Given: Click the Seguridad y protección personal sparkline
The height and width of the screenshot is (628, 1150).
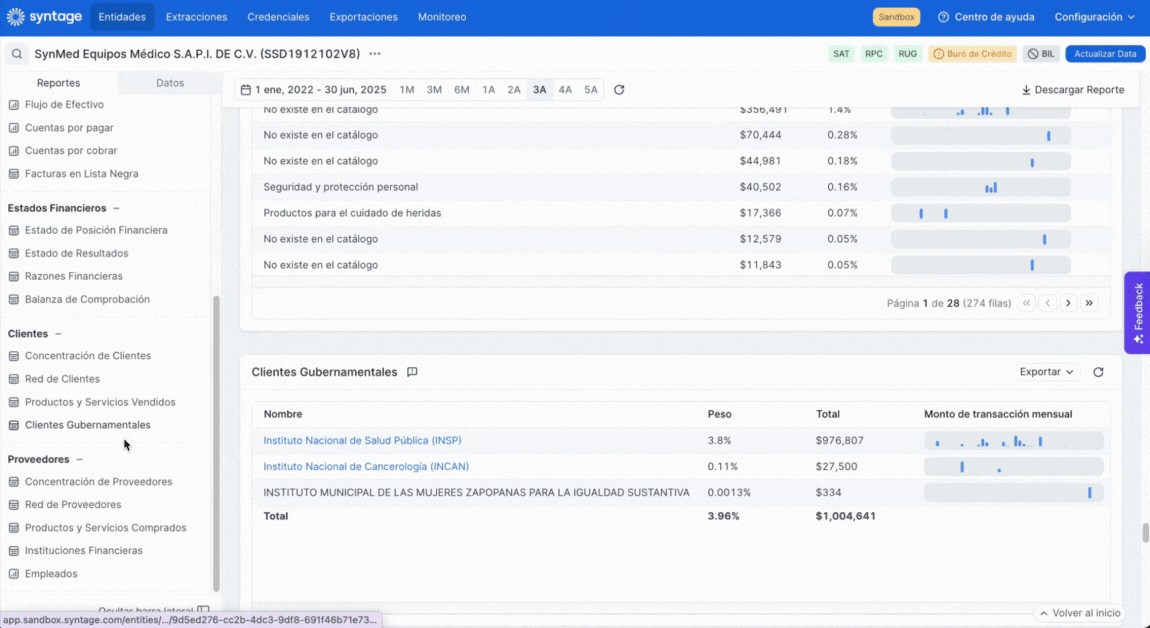Looking at the screenshot, I should (x=981, y=187).
